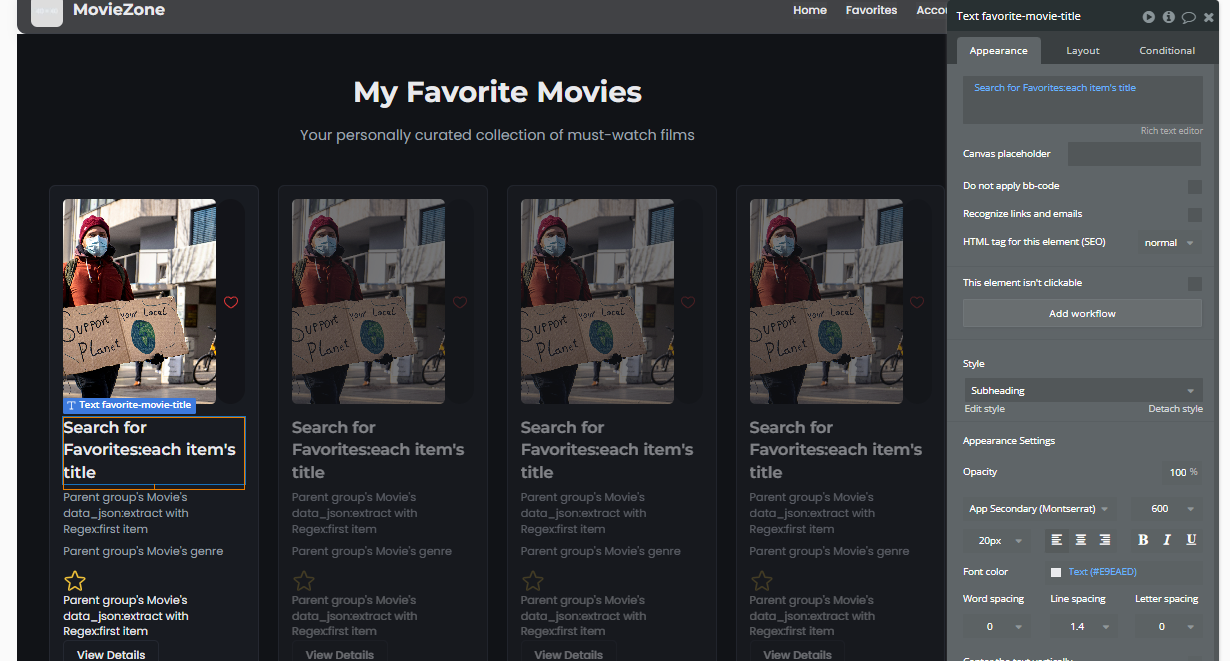Click the heart icon on fourth movie card
This screenshot has width=1230, height=661.
pyautogui.click(x=917, y=302)
